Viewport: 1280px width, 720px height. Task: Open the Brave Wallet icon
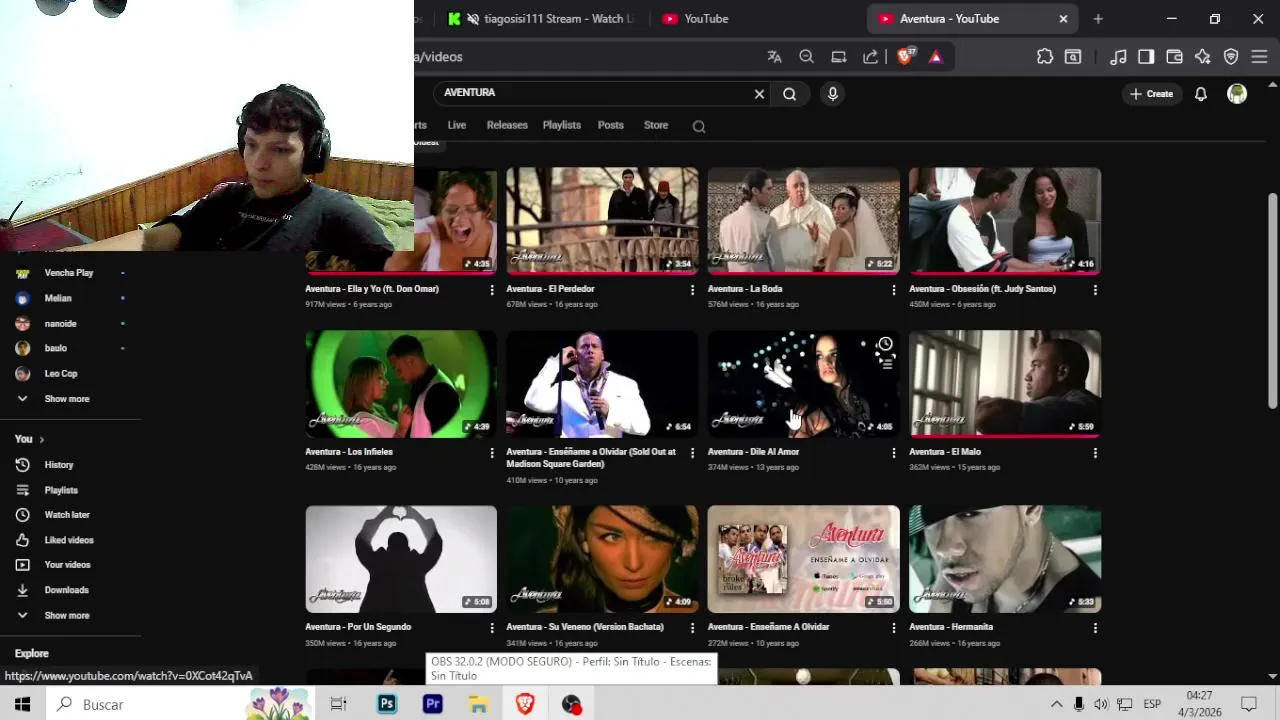click(x=1175, y=57)
